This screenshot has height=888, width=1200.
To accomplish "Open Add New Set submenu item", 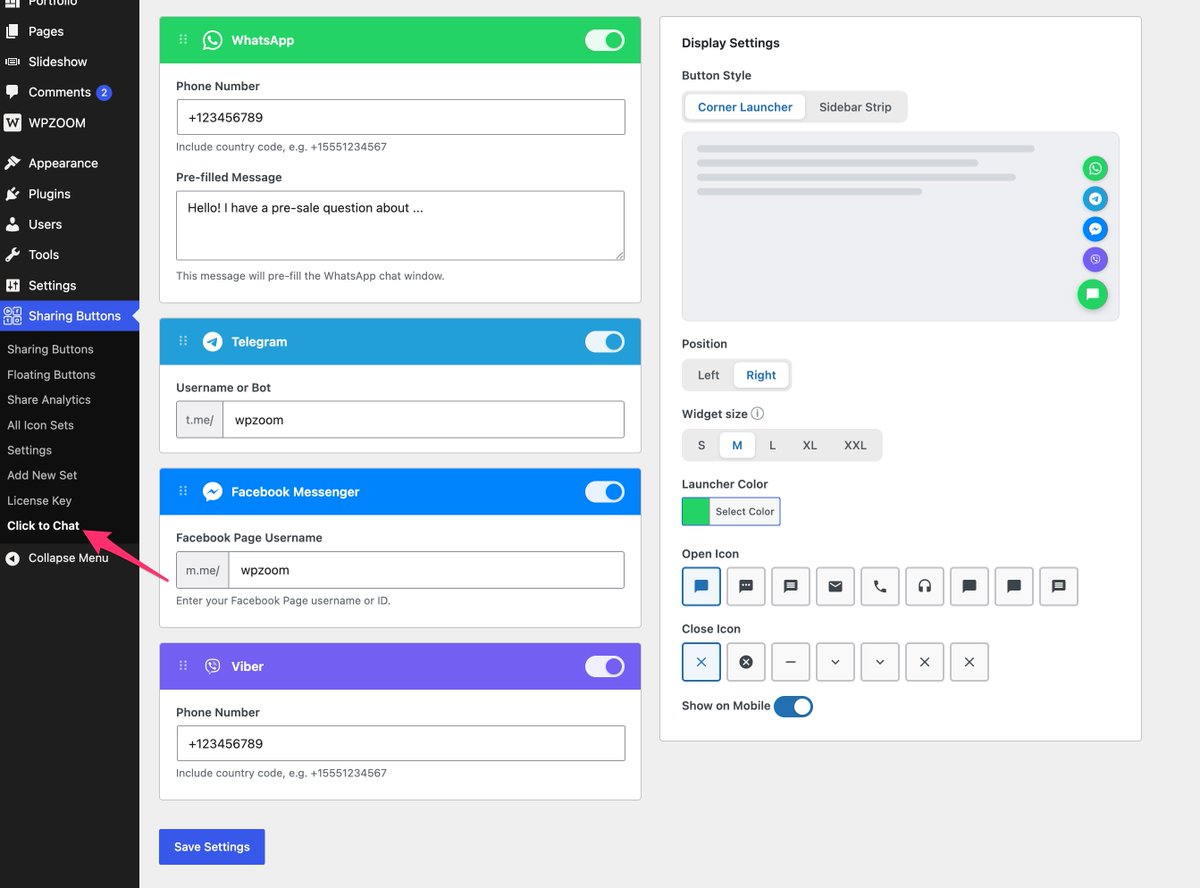I will 42,475.
